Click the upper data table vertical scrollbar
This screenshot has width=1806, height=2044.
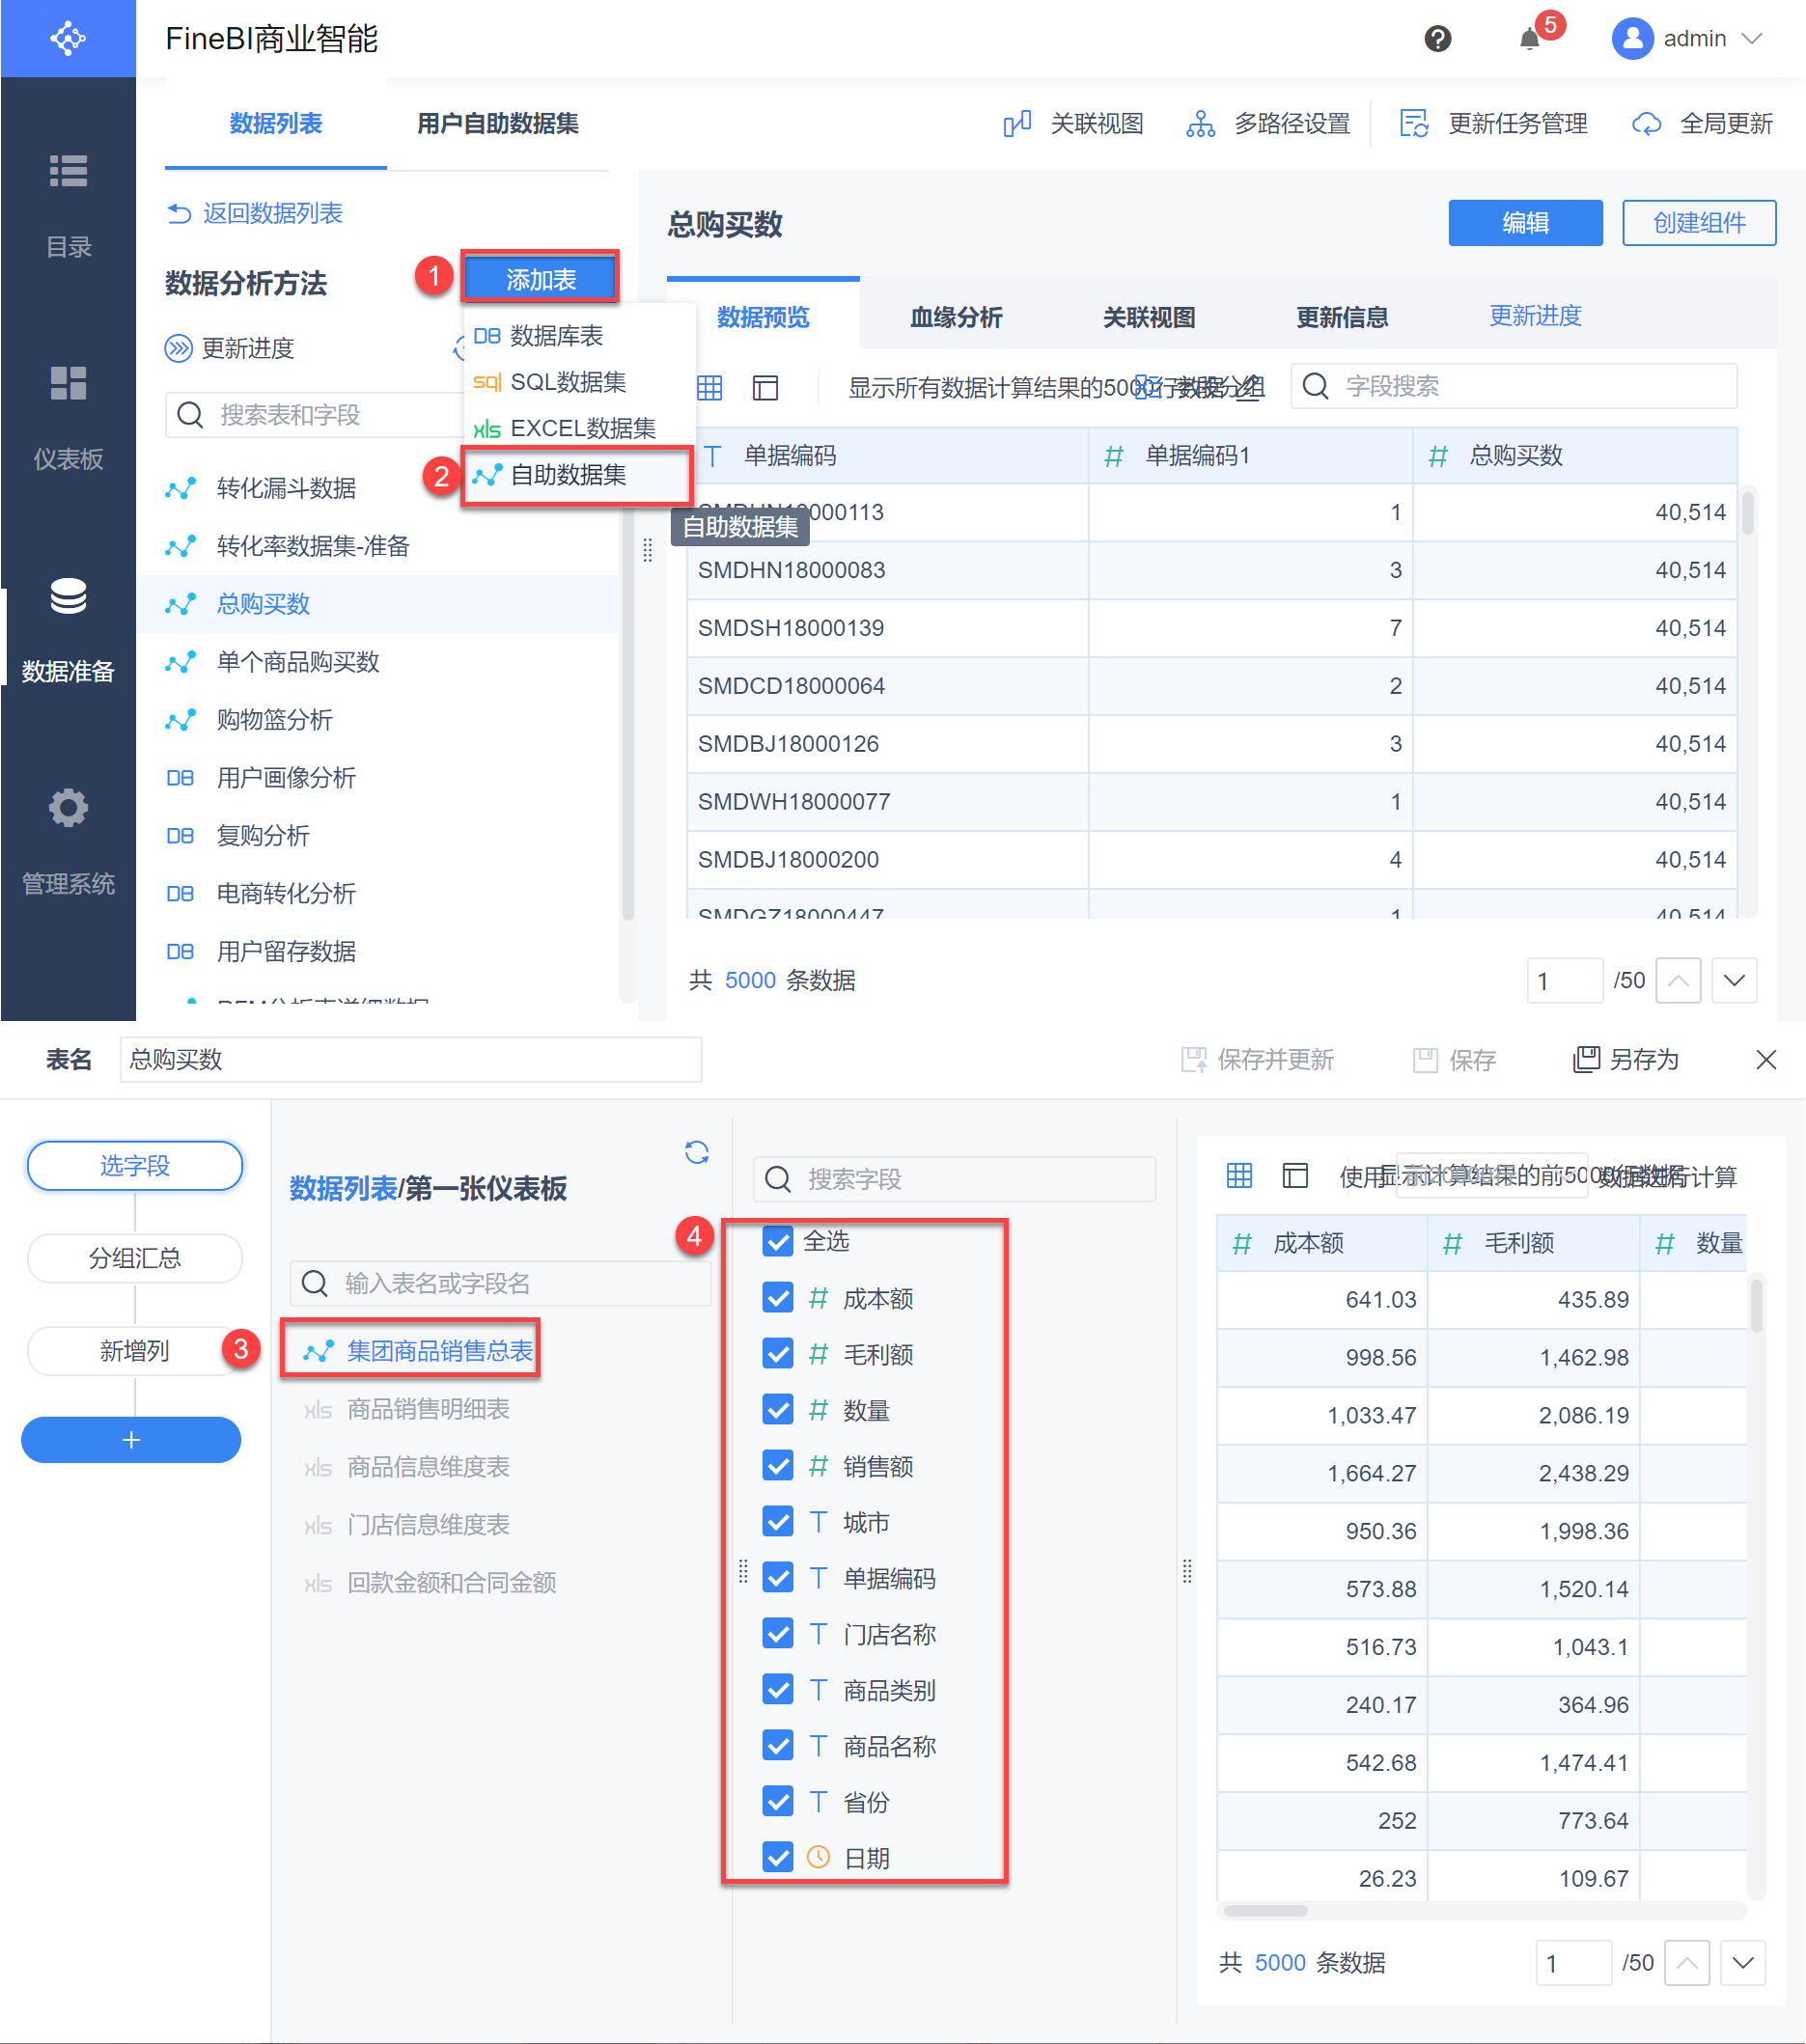[1747, 511]
